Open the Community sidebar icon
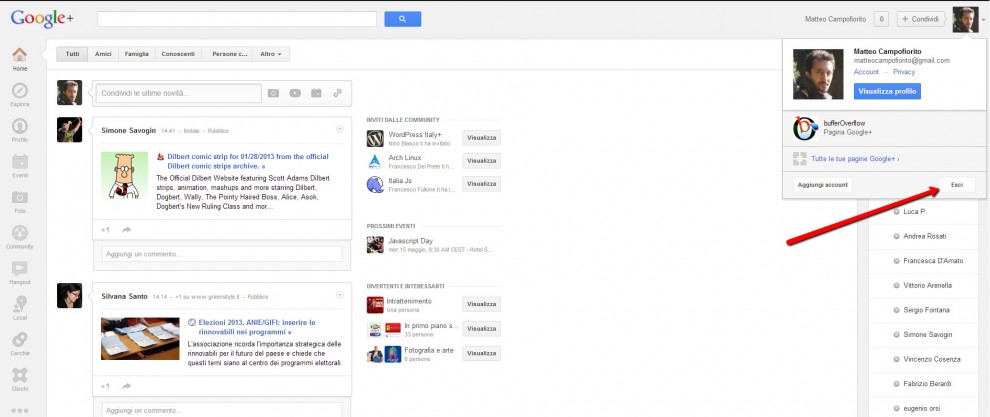This screenshot has height=417, width=990. (20, 233)
